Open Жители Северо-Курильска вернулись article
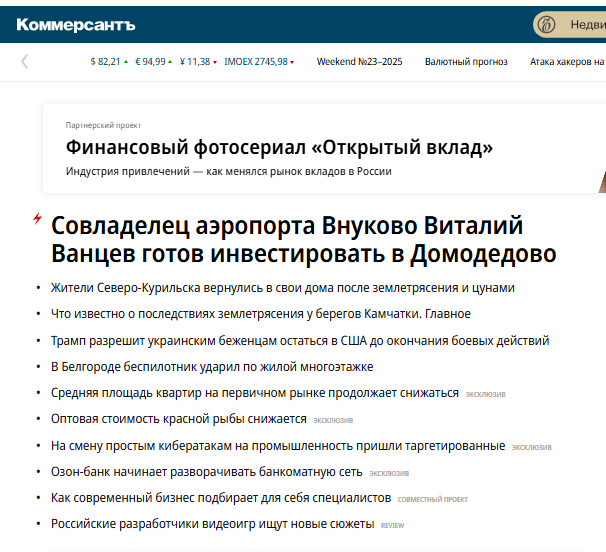606x552 pixels. coord(283,288)
